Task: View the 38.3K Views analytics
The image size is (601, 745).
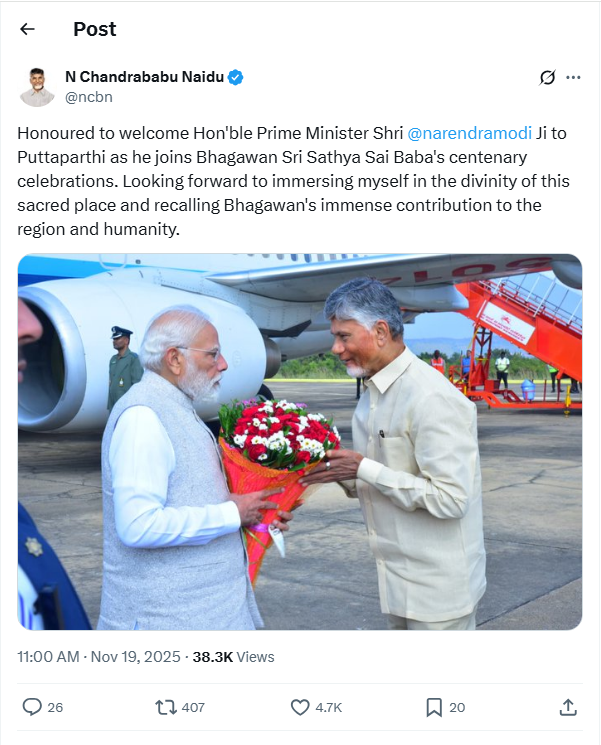Action: point(233,657)
